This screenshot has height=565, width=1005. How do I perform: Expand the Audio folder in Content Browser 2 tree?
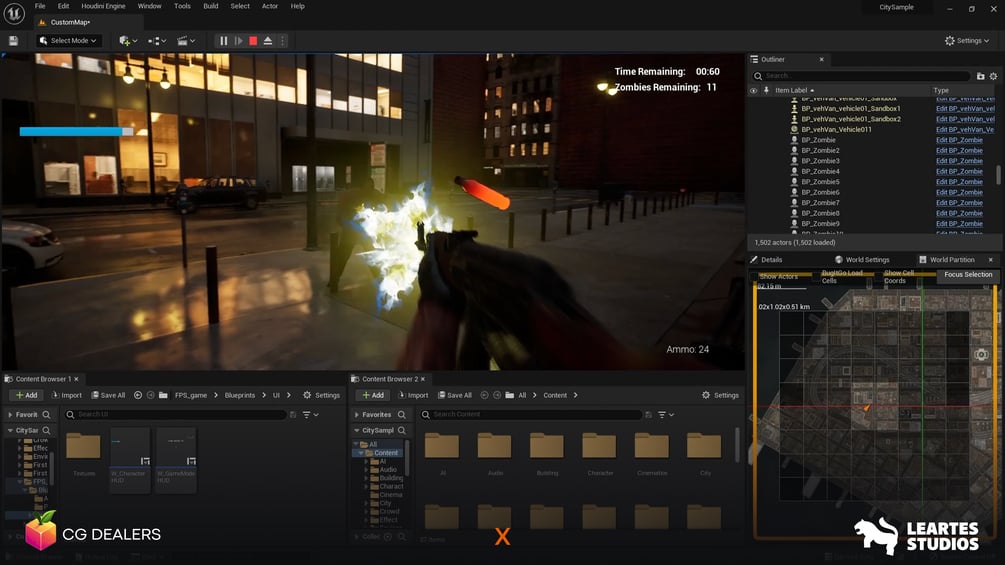click(367, 470)
